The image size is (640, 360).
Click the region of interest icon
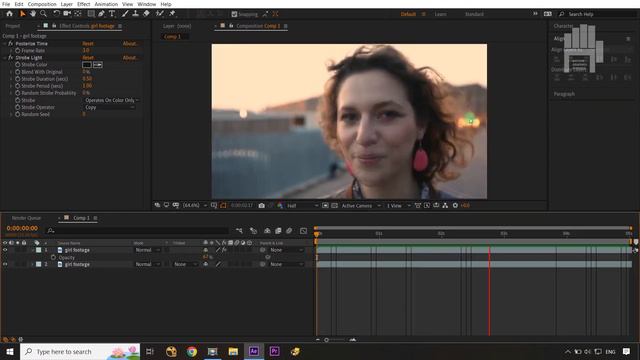pyautogui.click(x=325, y=206)
